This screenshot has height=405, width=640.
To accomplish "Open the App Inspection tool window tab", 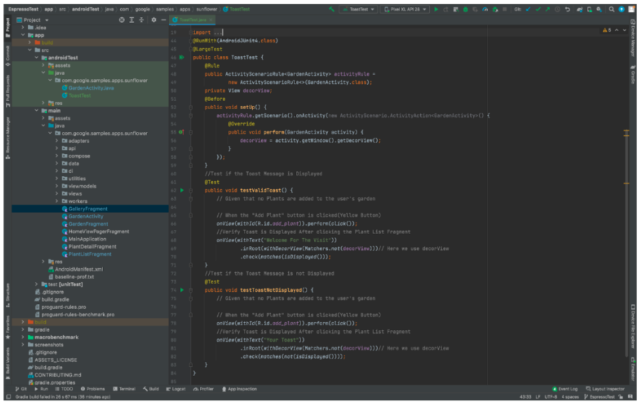I will (240, 389).
